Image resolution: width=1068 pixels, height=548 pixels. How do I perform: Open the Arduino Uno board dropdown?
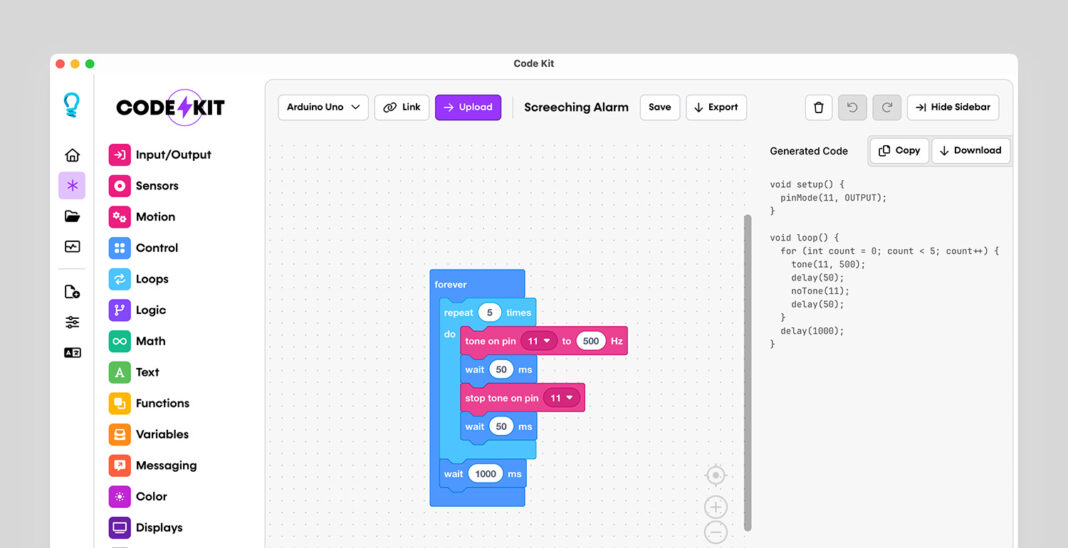tap(323, 108)
